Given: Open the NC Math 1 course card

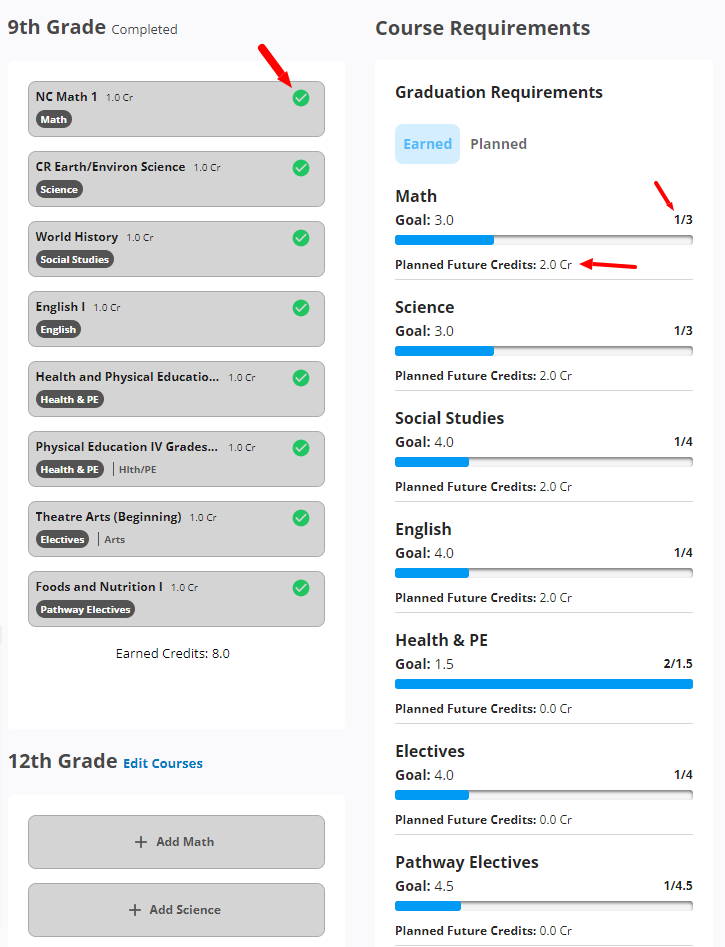Looking at the screenshot, I should tap(160, 108).
